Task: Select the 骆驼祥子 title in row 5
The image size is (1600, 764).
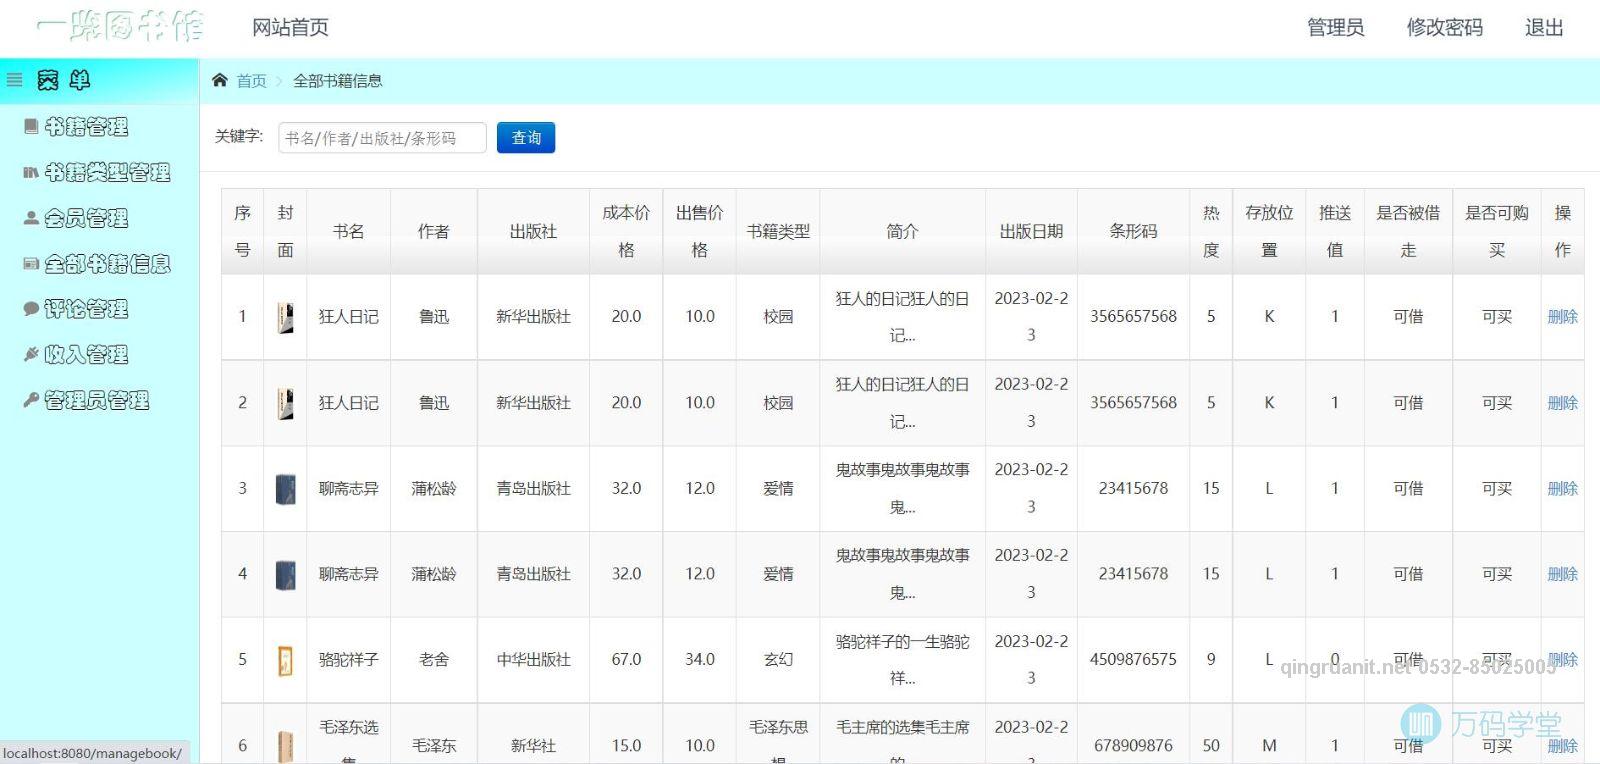Action: tap(348, 659)
